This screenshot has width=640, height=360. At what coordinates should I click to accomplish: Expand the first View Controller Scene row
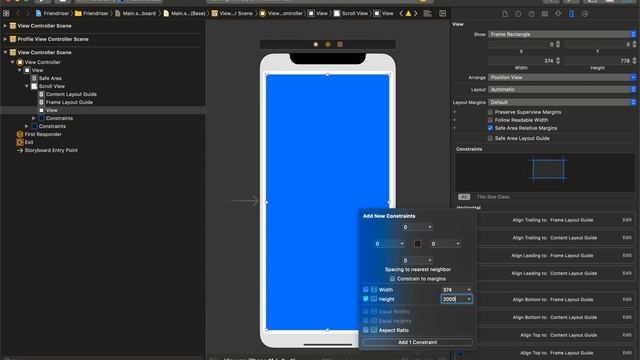pyautogui.click(x=5, y=26)
